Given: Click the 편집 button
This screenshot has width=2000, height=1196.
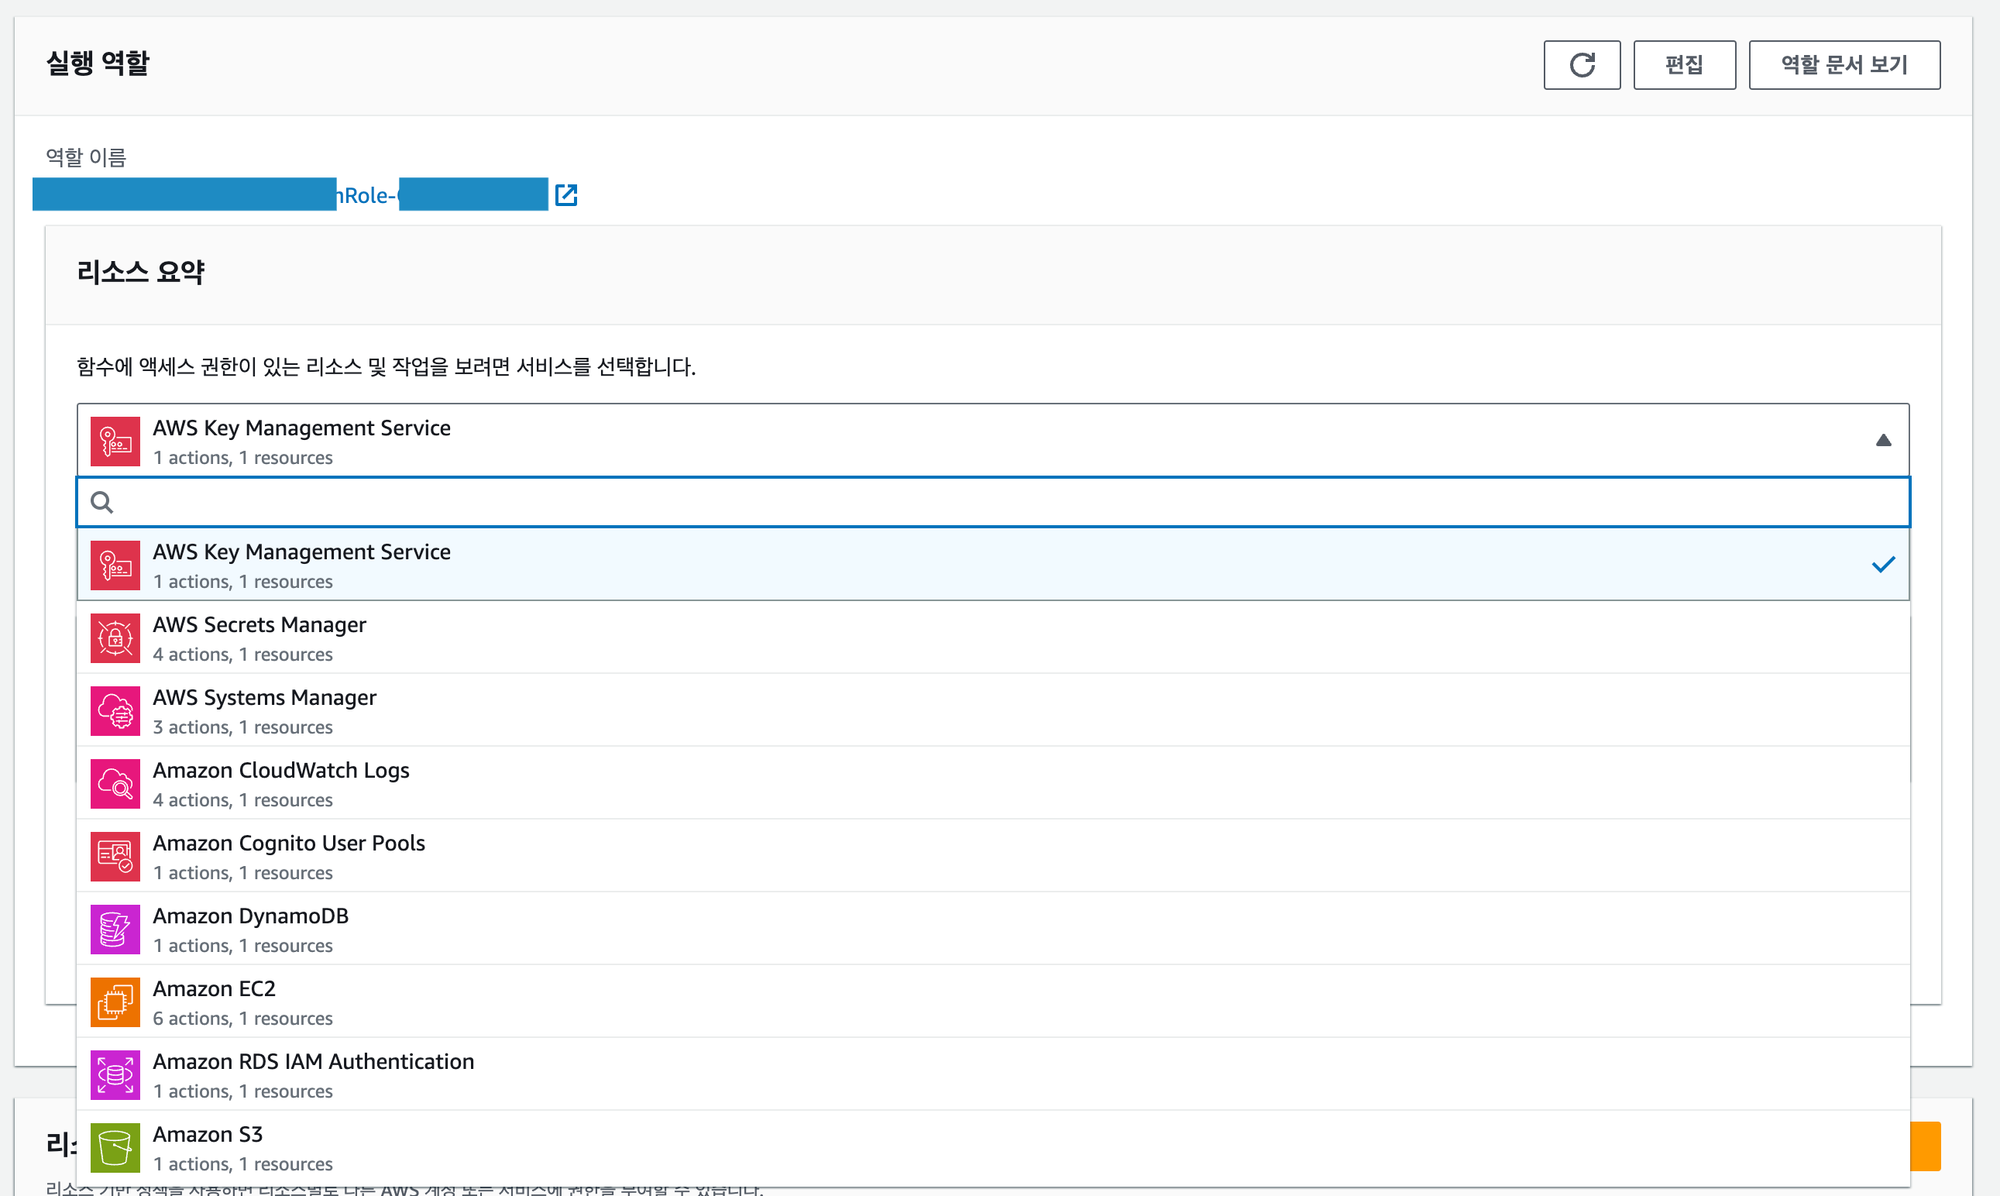Looking at the screenshot, I should pos(1684,65).
